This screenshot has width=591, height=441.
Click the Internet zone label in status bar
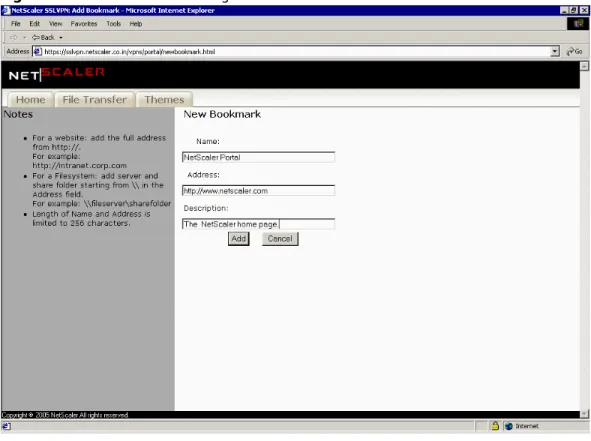coord(527,426)
